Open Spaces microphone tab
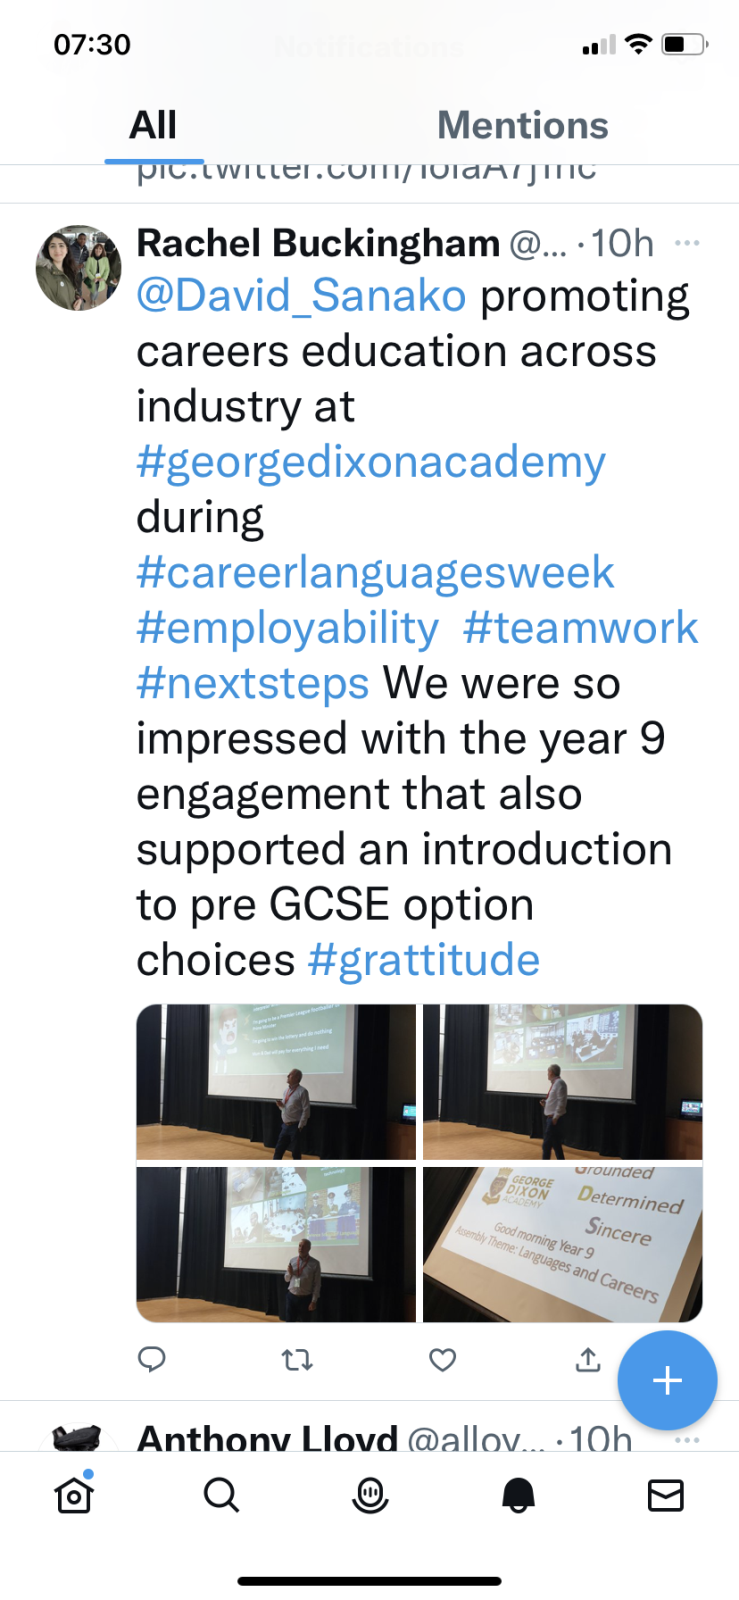 click(370, 1495)
